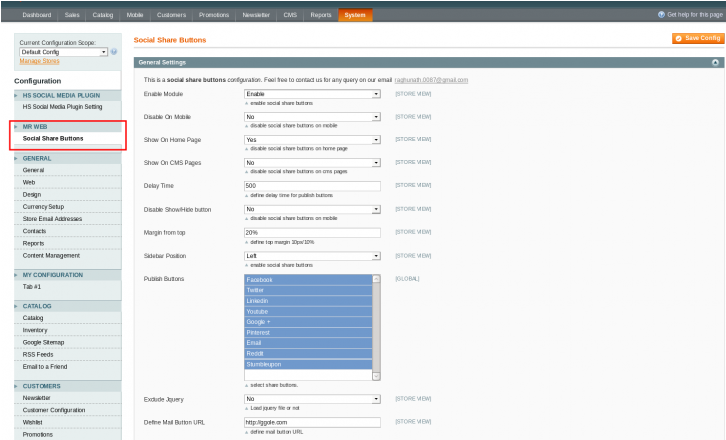Collapse General Settings using the header arrow icon

click(x=715, y=62)
